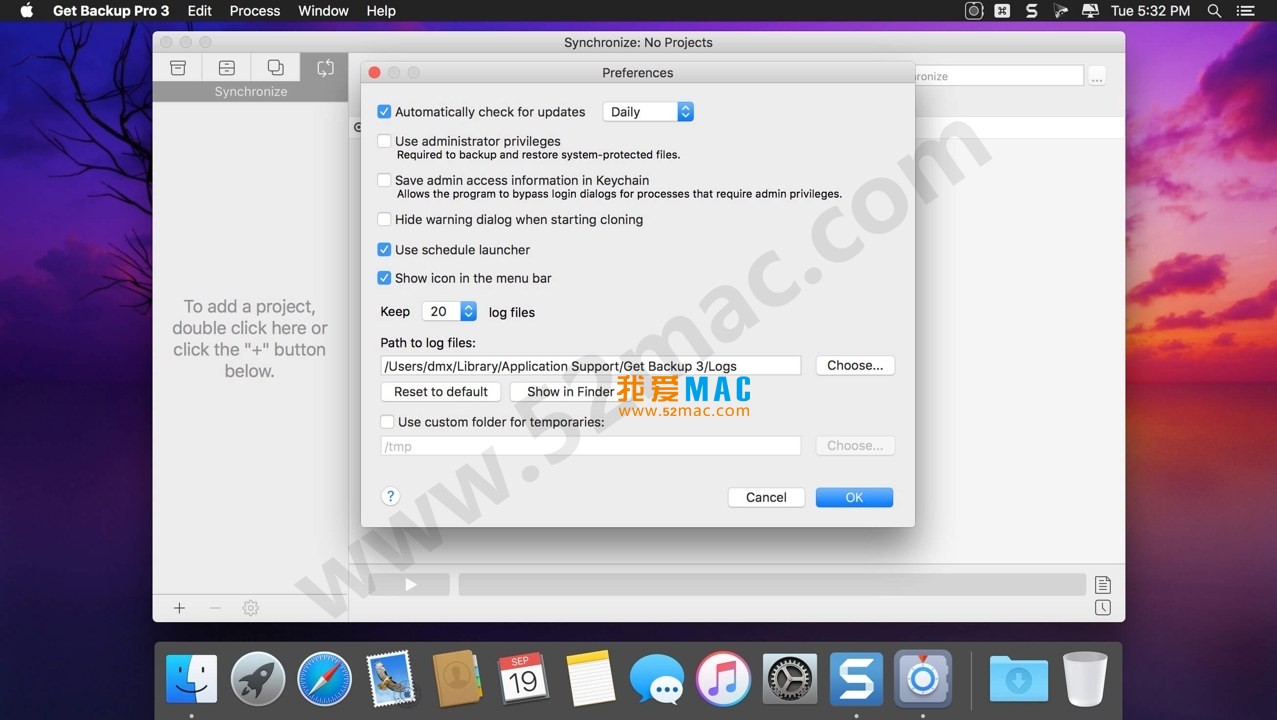1277x720 pixels.
Task: Open System Preferences in Dock
Action: click(789, 679)
